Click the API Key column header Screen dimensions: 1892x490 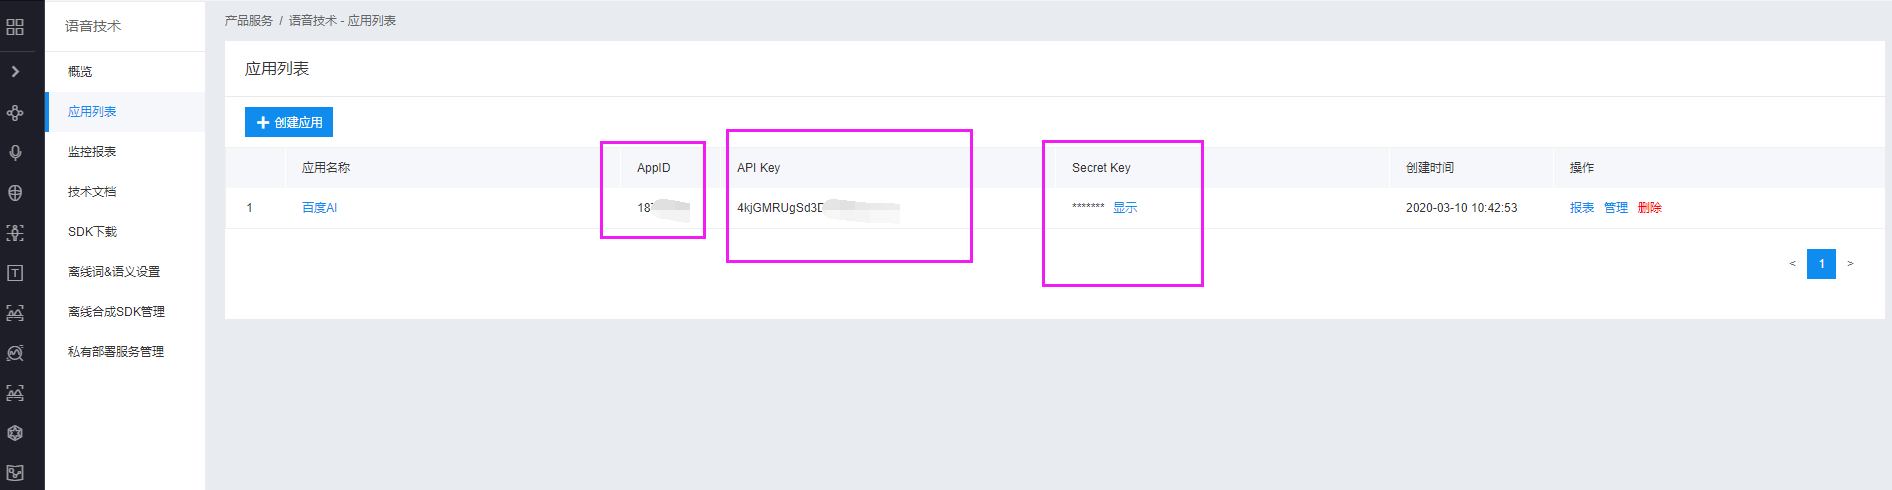click(758, 168)
